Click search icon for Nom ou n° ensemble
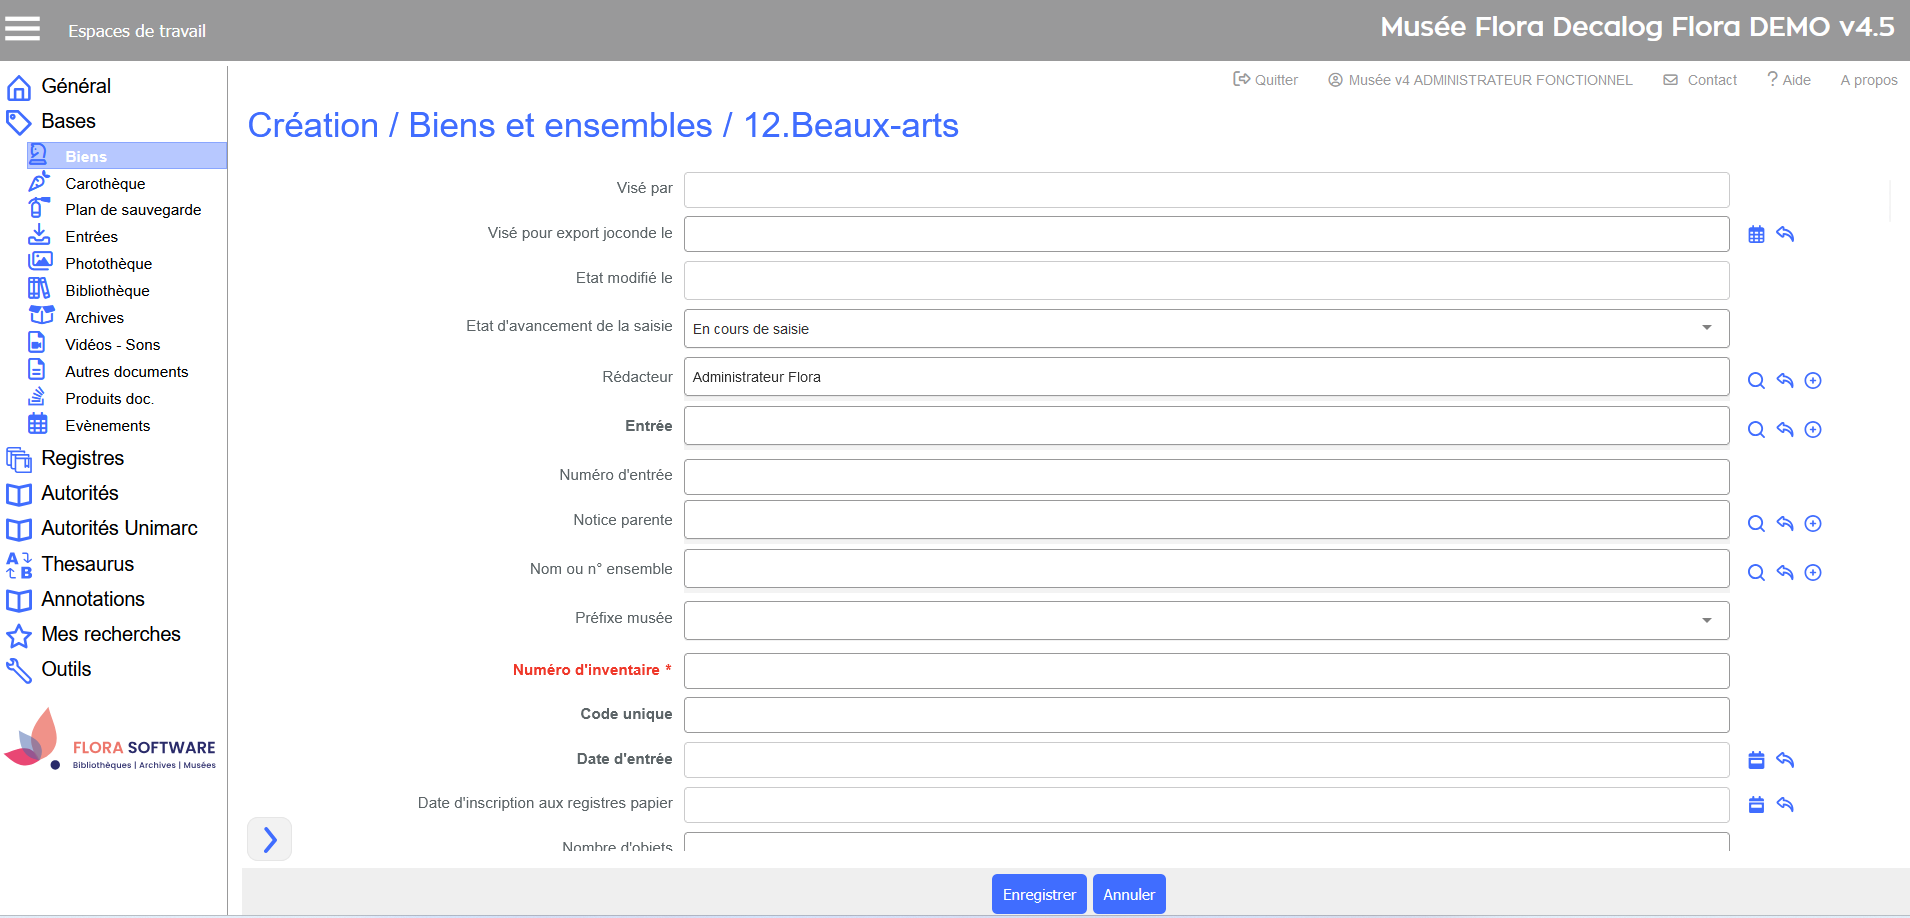1910x918 pixels. 1756,572
